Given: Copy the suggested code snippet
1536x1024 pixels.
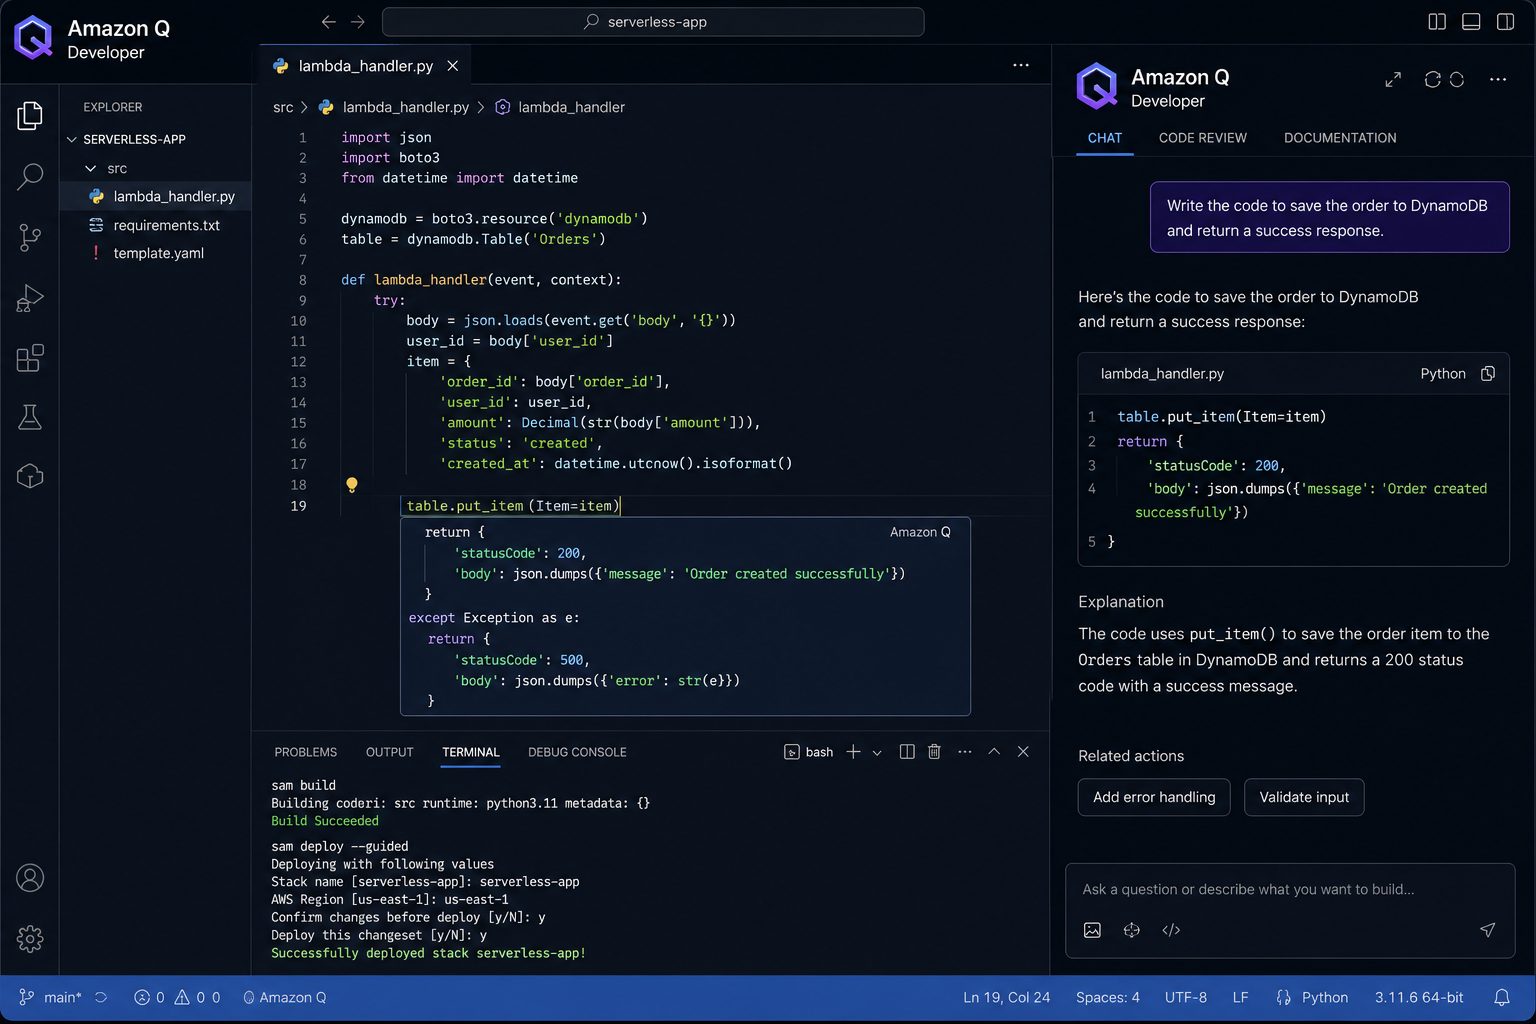Looking at the screenshot, I should pyautogui.click(x=1488, y=373).
